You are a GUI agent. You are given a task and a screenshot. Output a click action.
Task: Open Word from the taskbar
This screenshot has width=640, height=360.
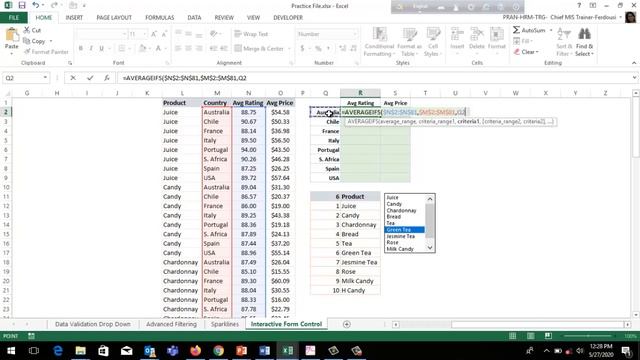(x=264, y=351)
